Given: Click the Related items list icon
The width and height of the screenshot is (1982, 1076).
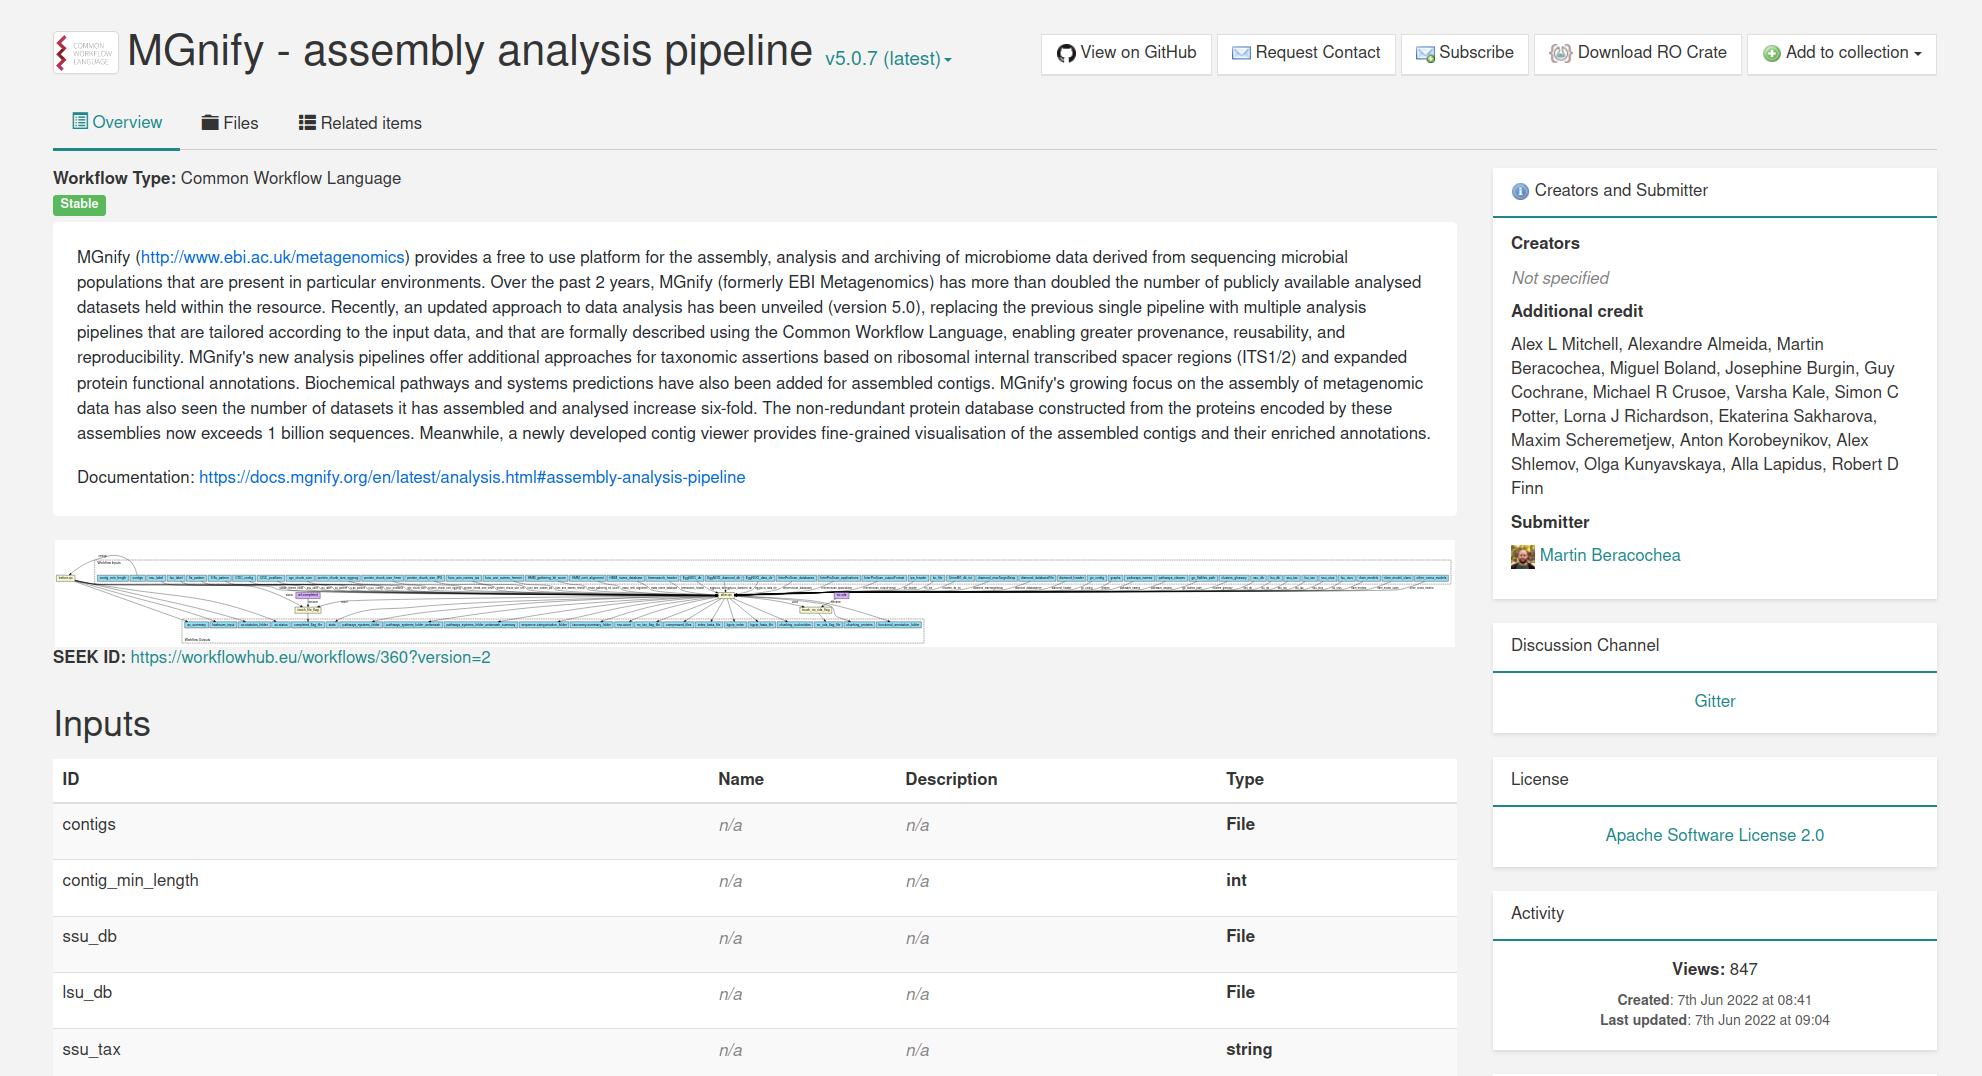Looking at the screenshot, I should (x=307, y=123).
